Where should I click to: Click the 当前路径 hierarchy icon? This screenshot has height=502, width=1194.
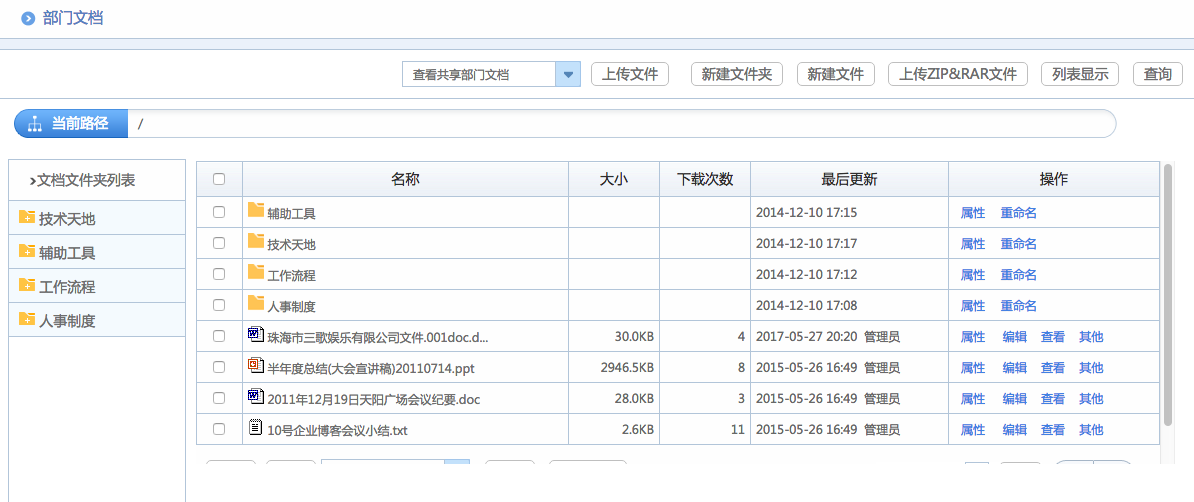pos(35,124)
